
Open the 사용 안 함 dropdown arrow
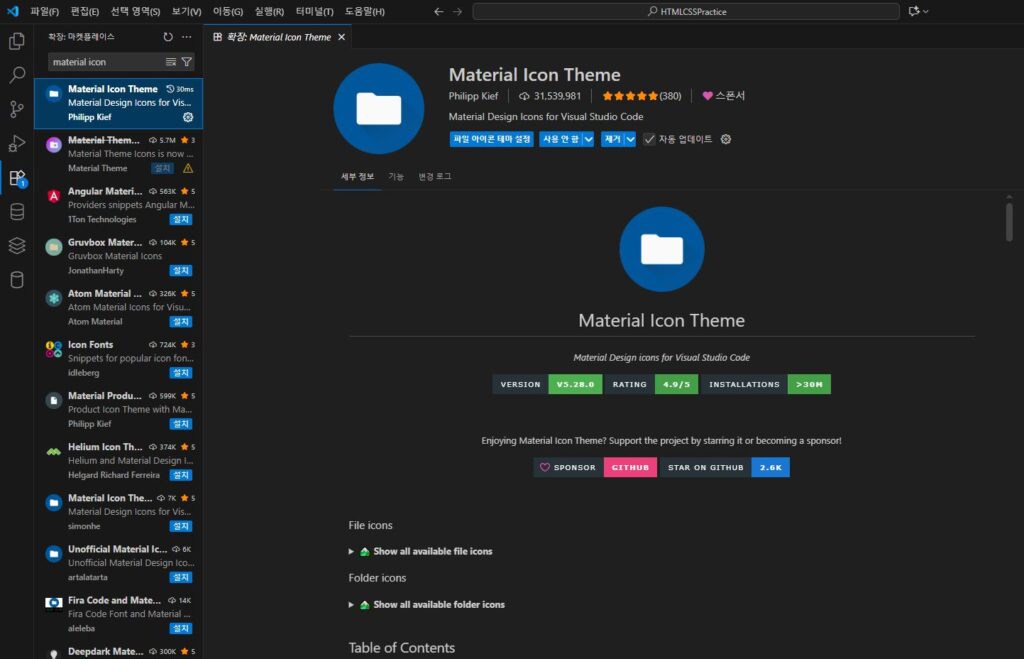tap(588, 139)
